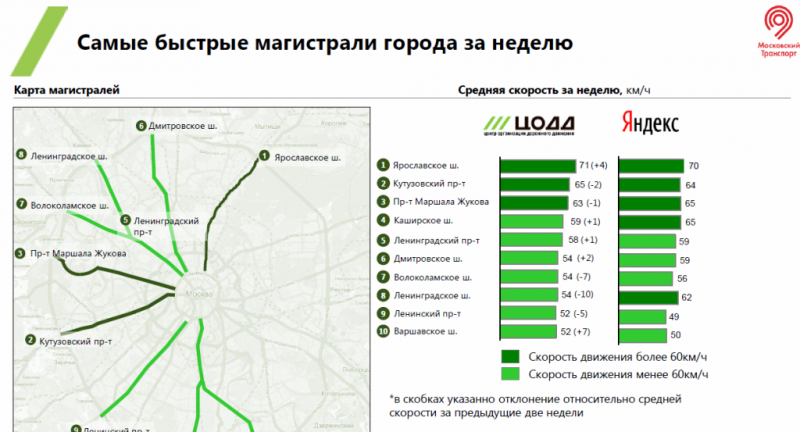Viewport: 800px width, 432px height.
Task: Select the number 7 circle beside Волоколамское ш. in the list
Action: pyautogui.click(x=383, y=277)
